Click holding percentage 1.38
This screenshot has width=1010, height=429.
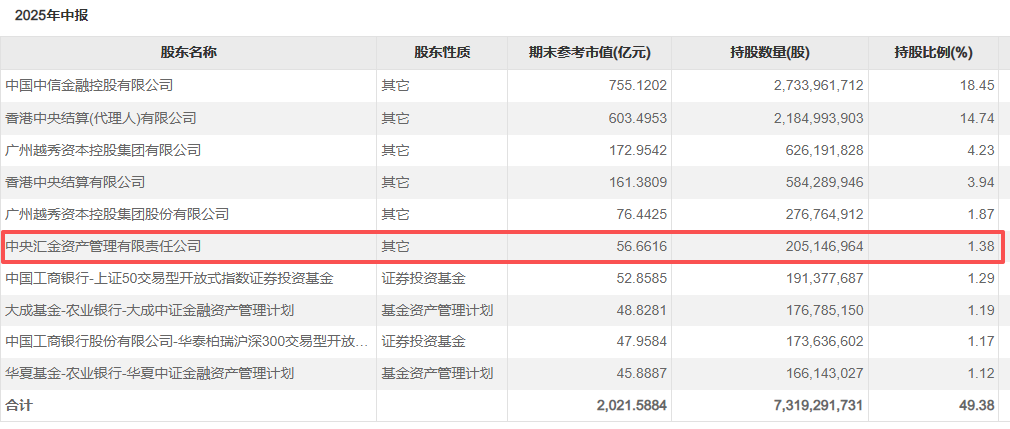[x=983, y=246]
